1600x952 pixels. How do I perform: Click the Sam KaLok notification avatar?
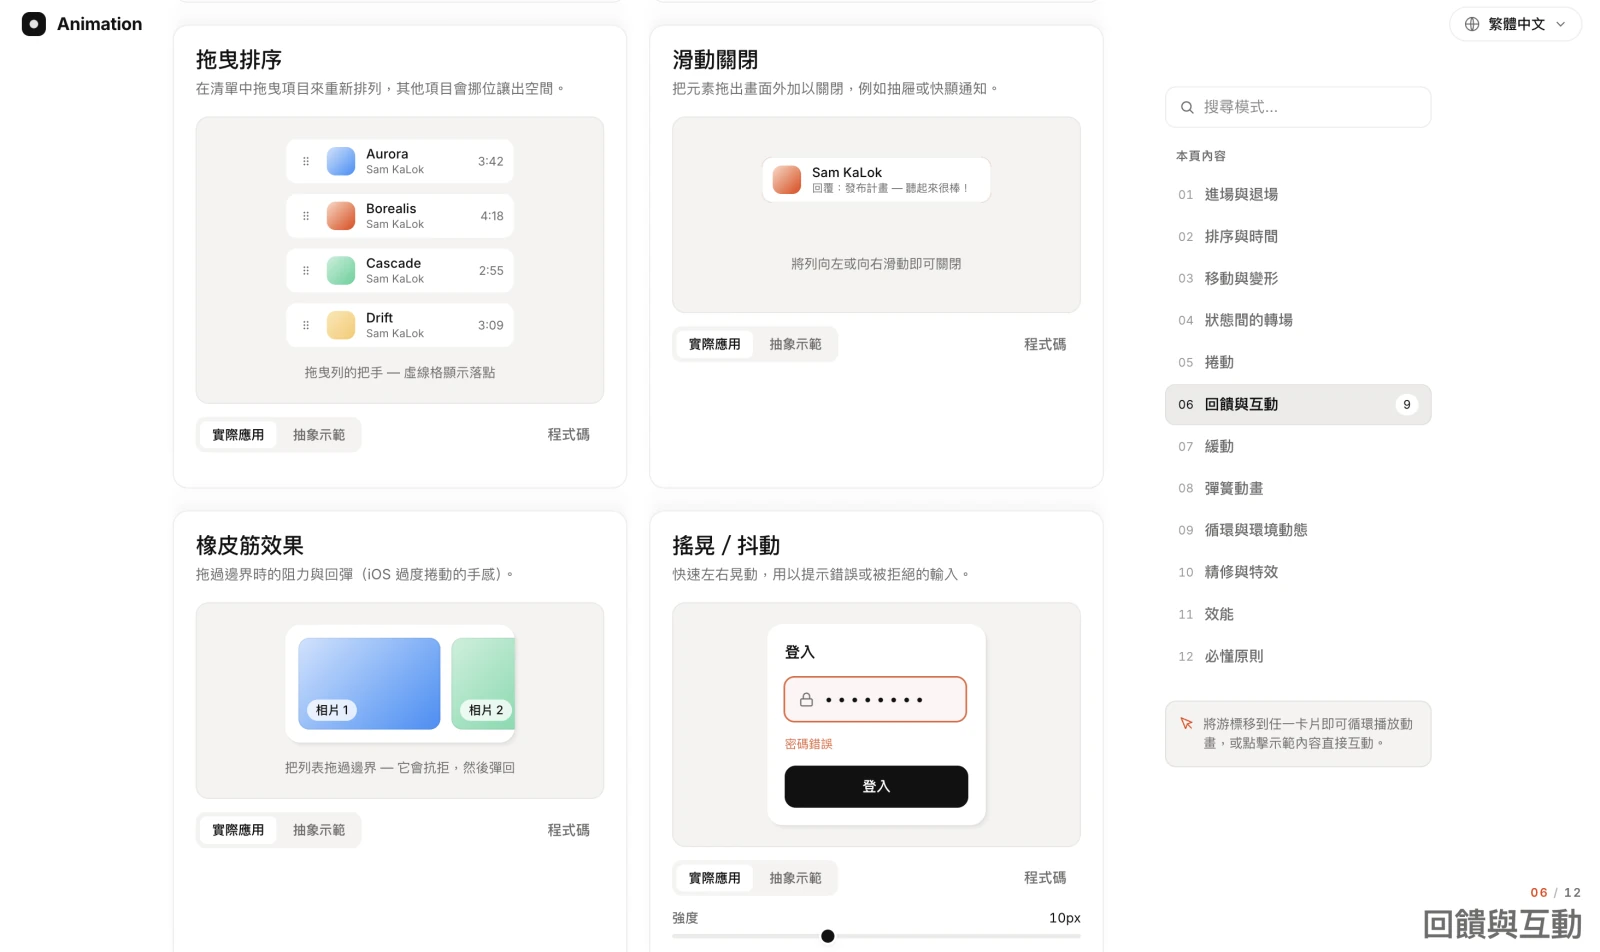pos(787,180)
